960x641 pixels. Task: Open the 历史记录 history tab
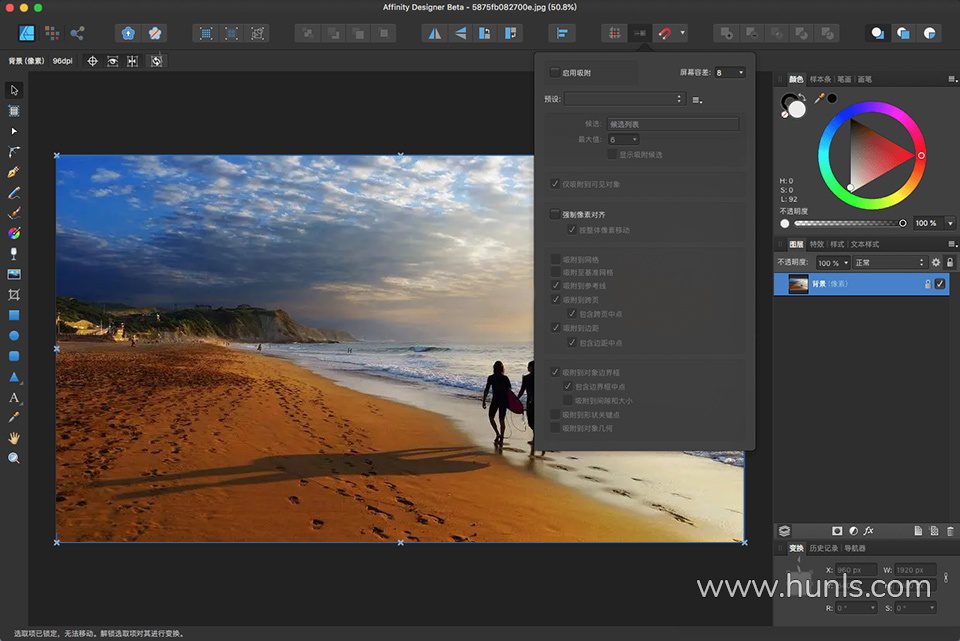tap(824, 548)
